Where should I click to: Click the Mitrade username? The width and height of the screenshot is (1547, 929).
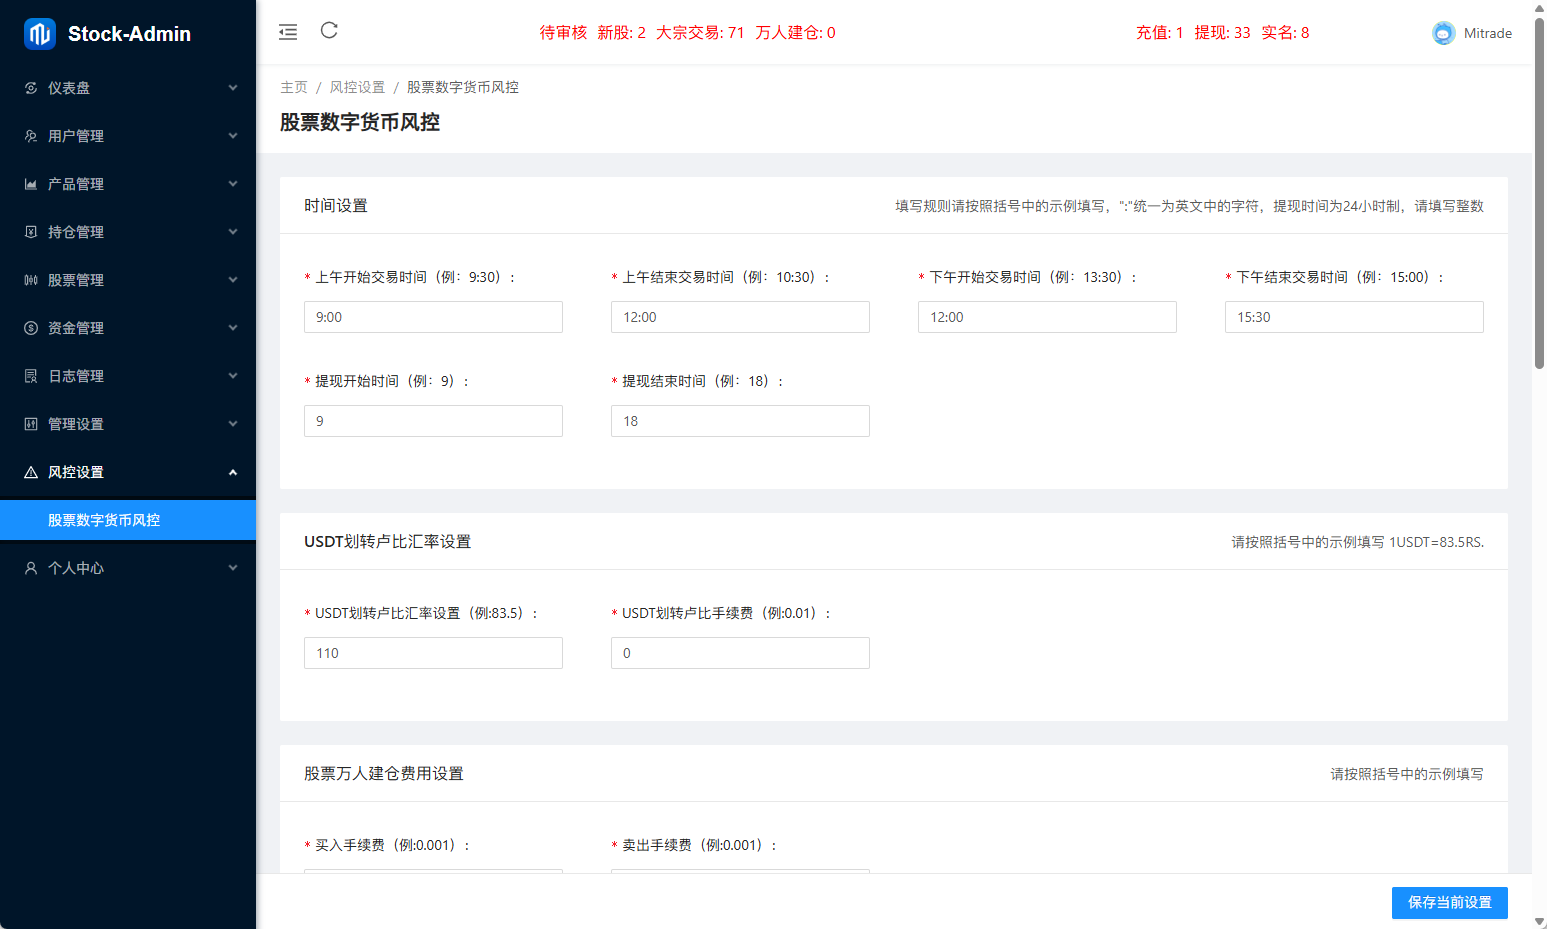tap(1487, 33)
